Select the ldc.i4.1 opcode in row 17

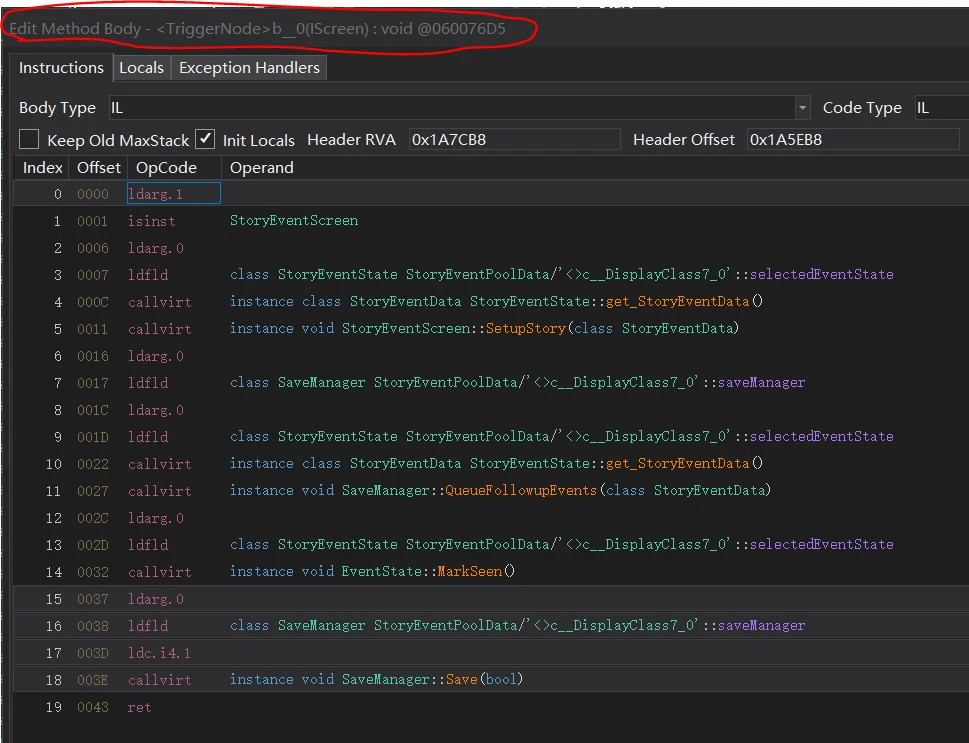click(159, 653)
